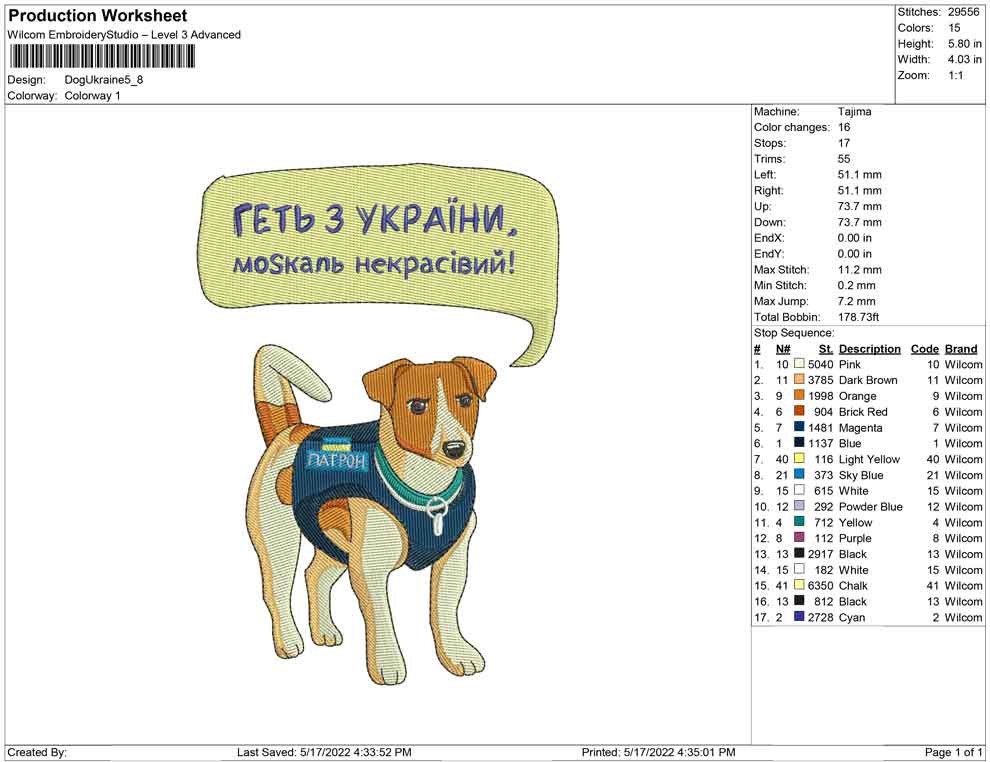Screen dimensions: 990x762
Task: Click the stitch count '5040' in row 1
Action: (x=820, y=364)
